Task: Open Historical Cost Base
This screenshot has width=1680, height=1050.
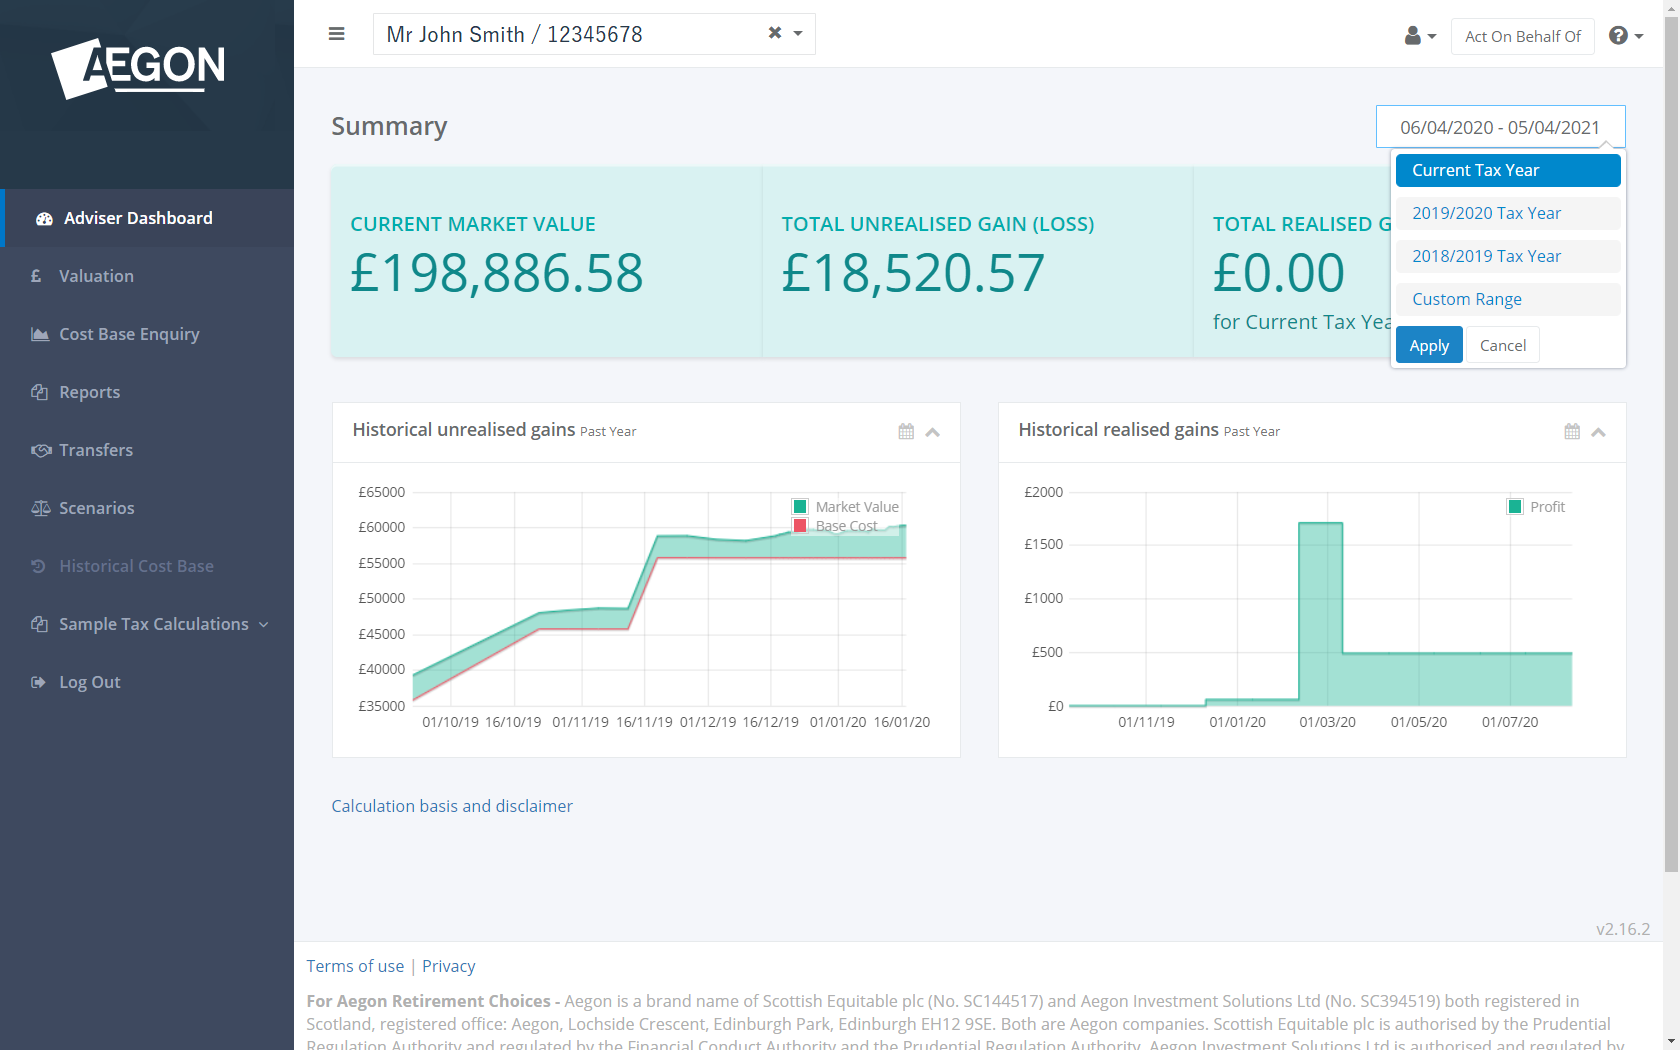Action: tap(147, 566)
